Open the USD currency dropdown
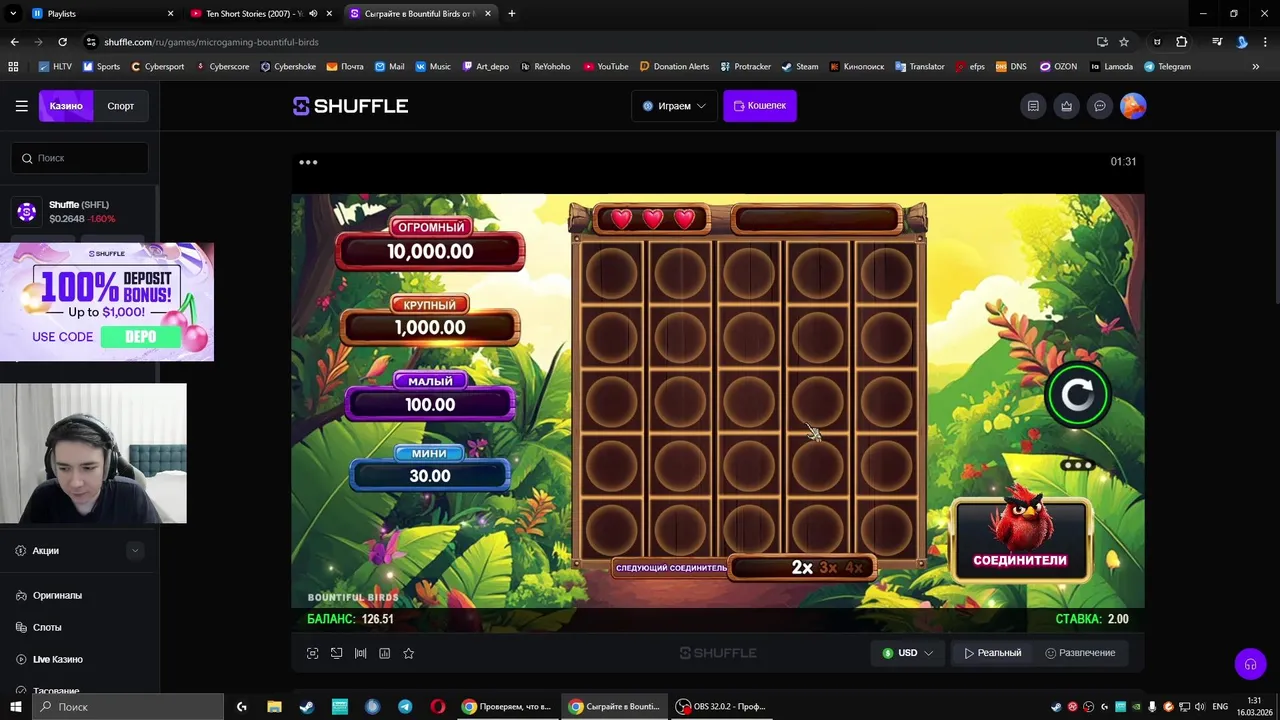The image size is (1280, 720). pyautogui.click(x=908, y=653)
